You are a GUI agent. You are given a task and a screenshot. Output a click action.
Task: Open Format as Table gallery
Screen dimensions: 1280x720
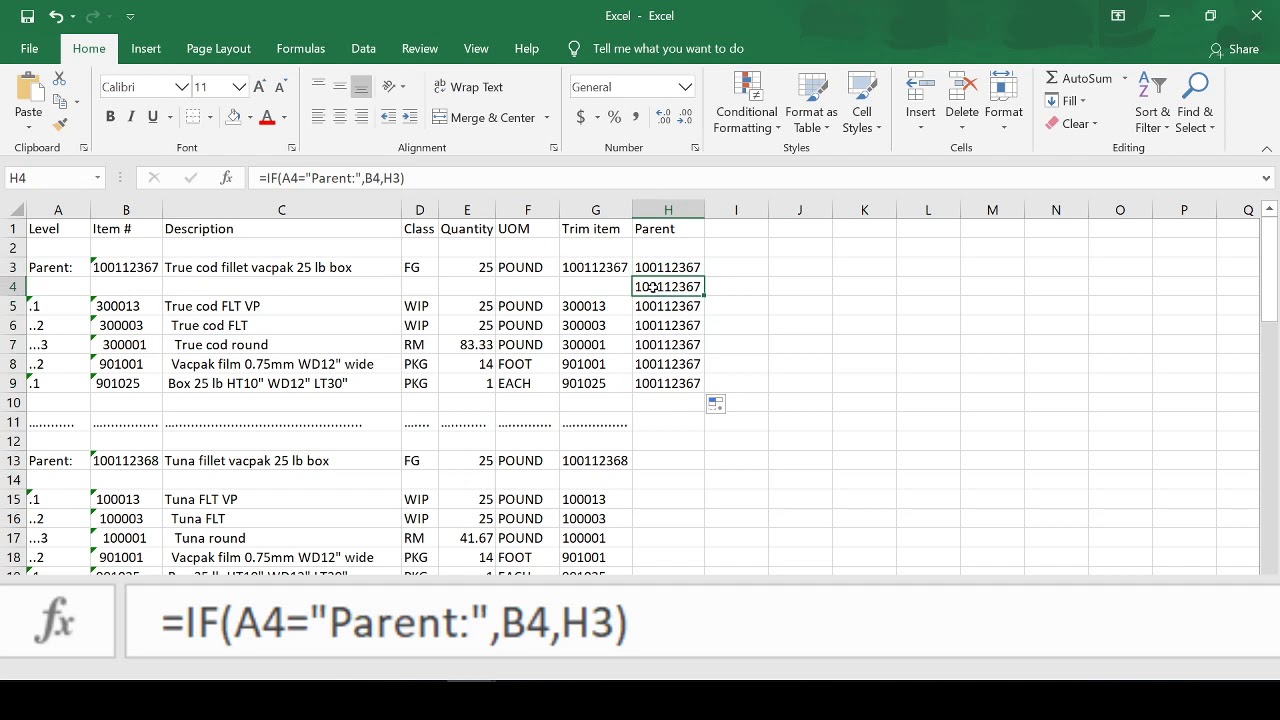pos(811,102)
